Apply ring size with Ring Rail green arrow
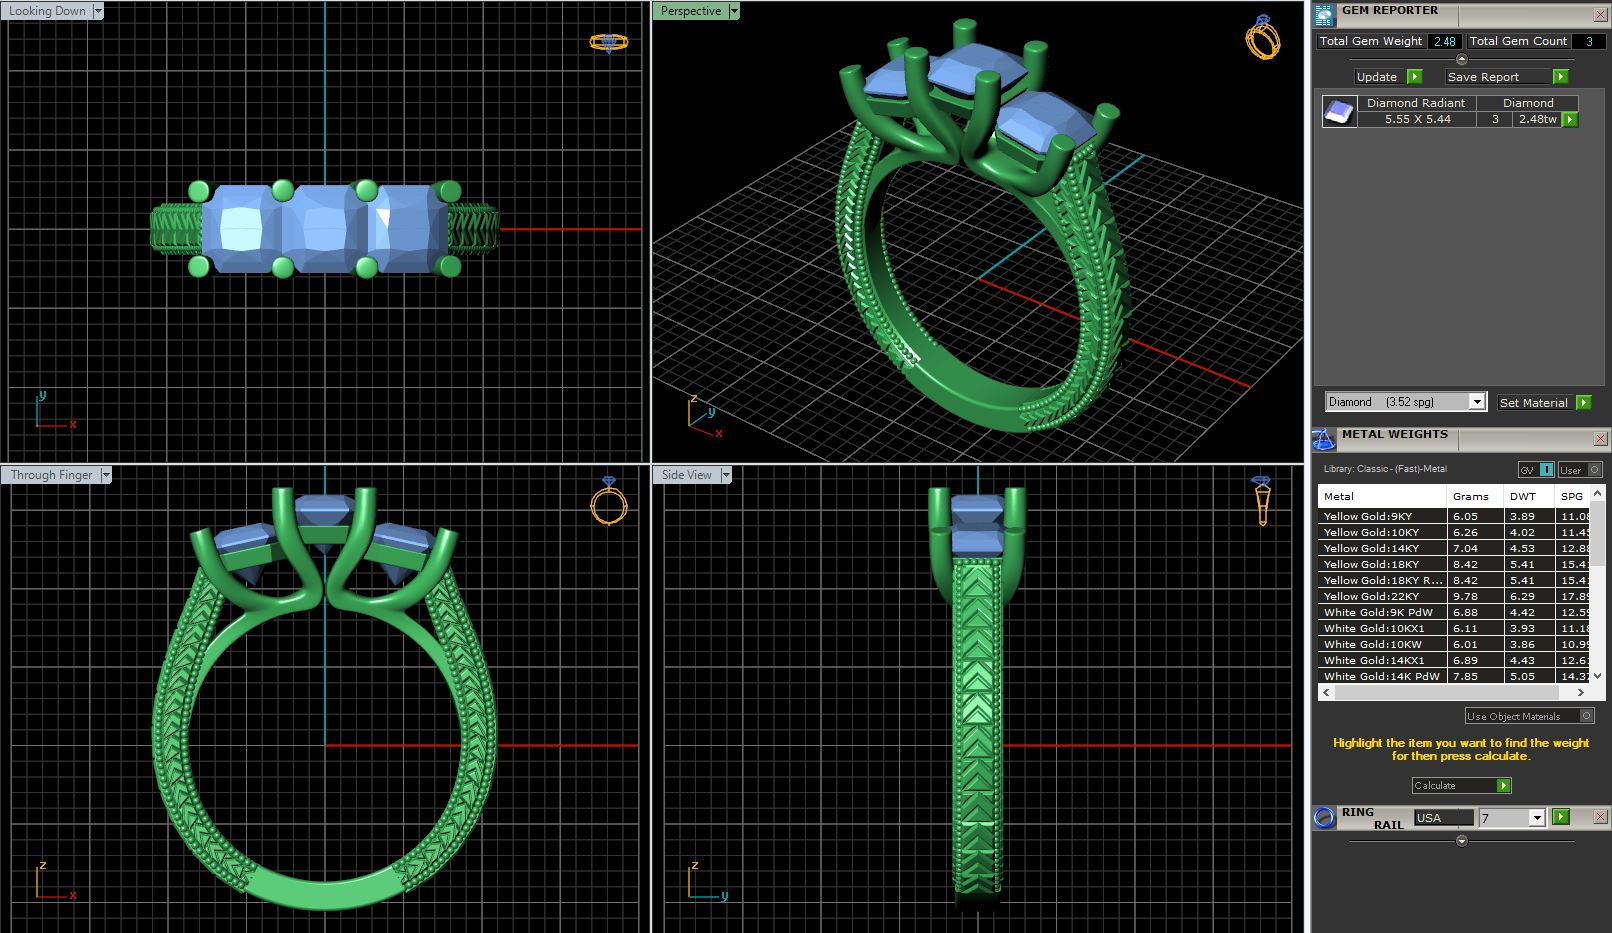This screenshot has width=1612, height=933. click(x=1560, y=817)
